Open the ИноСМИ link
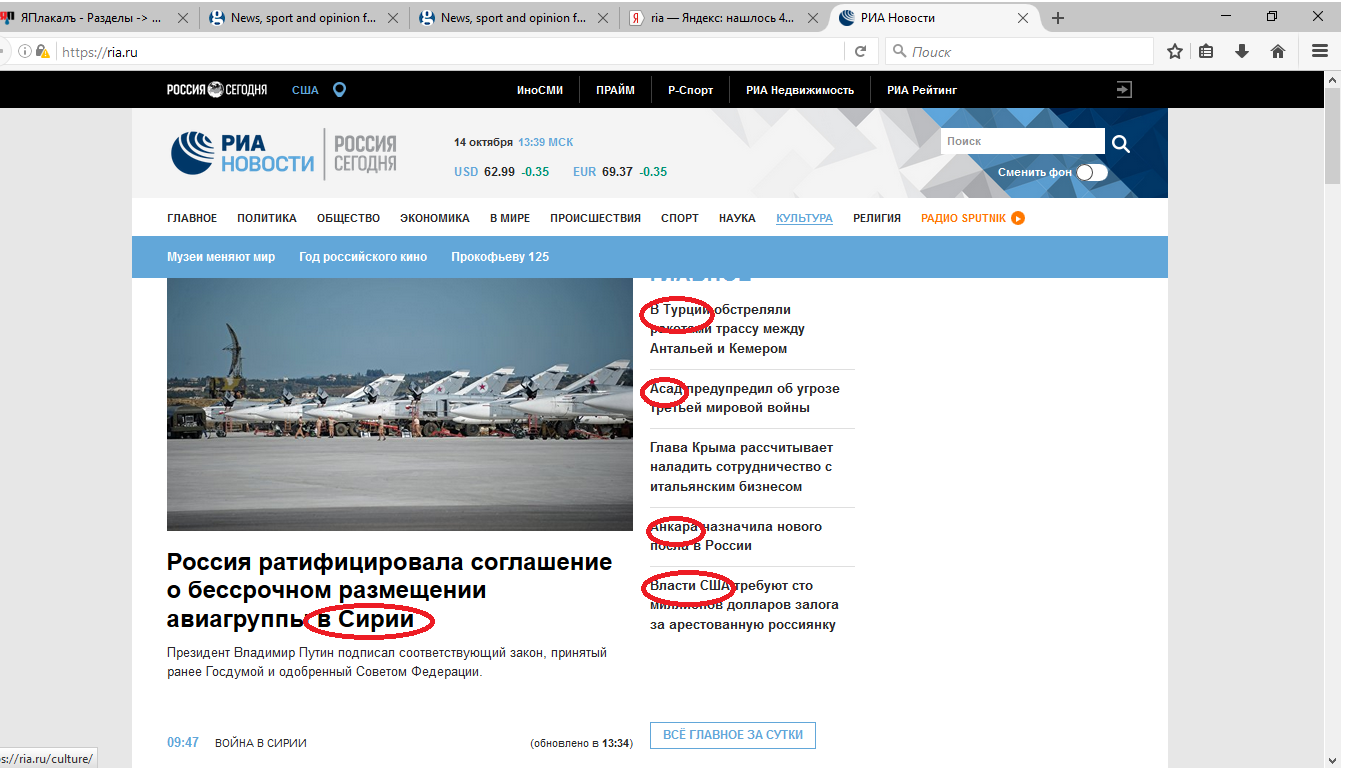Screen dimensions: 1366x768 (540, 90)
